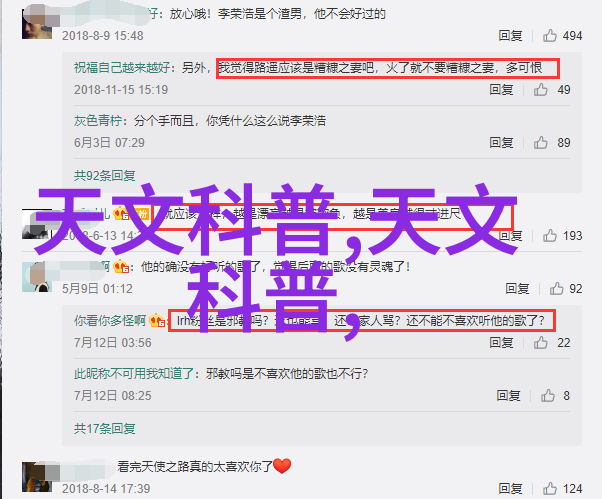Expand 共92条回复 replies
Viewport: 602px width, 499px height.
pyautogui.click(x=104, y=176)
